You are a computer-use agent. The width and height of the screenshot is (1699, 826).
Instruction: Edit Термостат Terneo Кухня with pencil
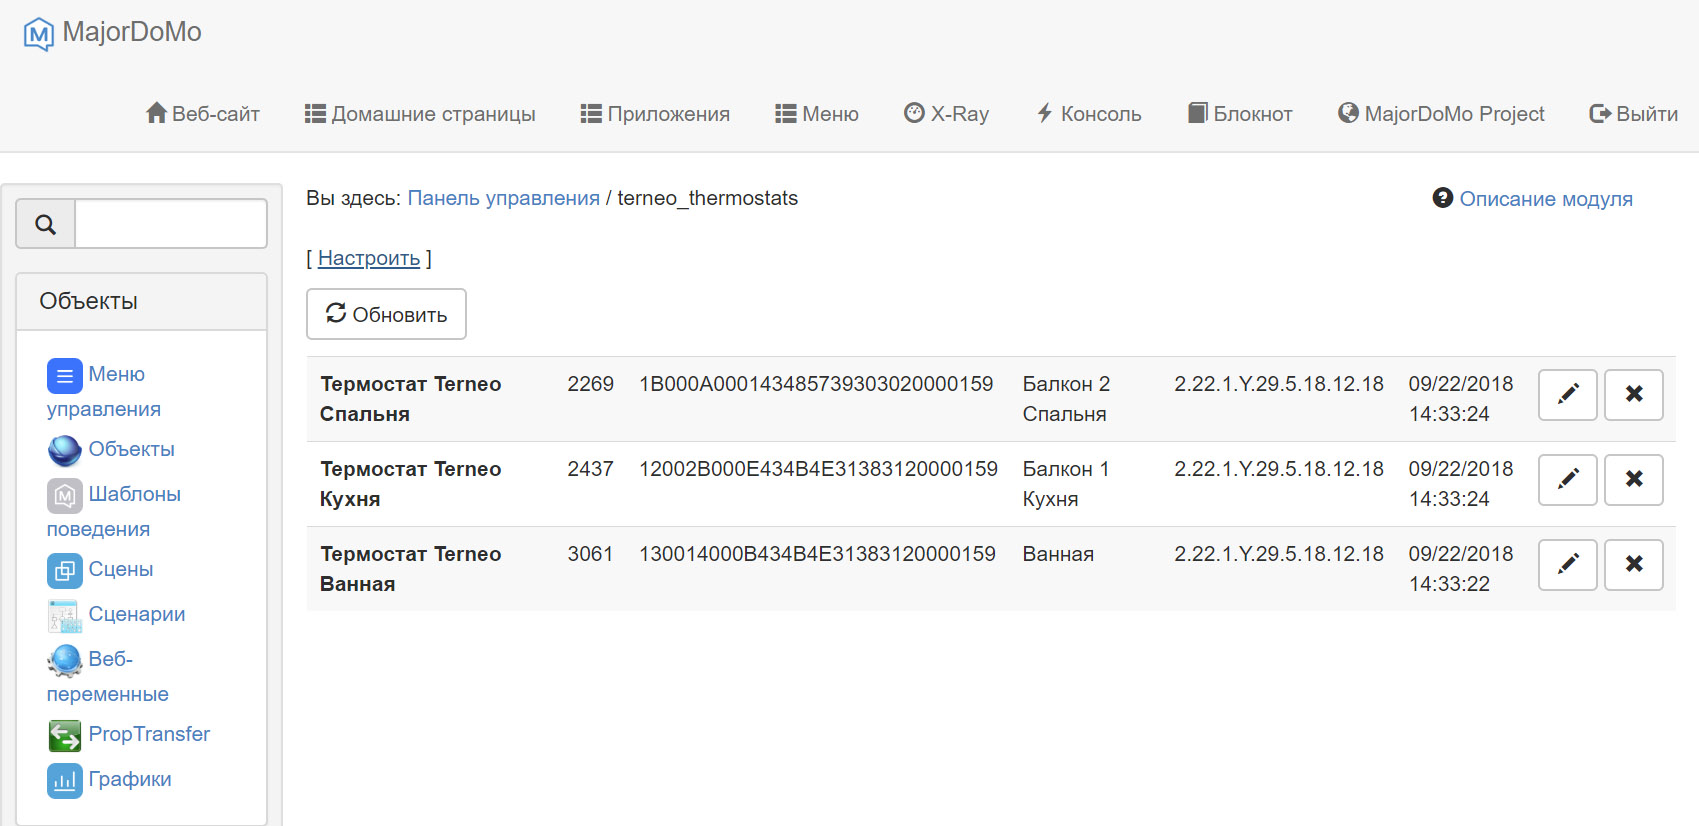[1567, 479]
